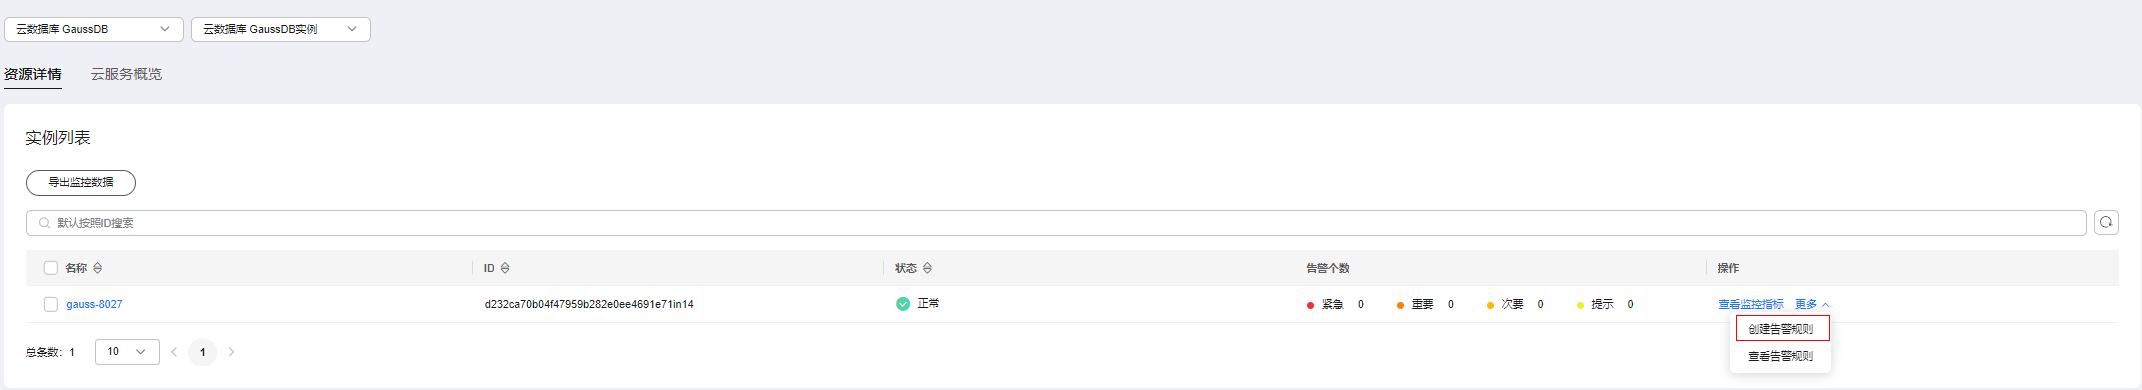Click the 导出监控数据 button
The width and height of the screenshot is (2142, 390).
tap(81, 183)
